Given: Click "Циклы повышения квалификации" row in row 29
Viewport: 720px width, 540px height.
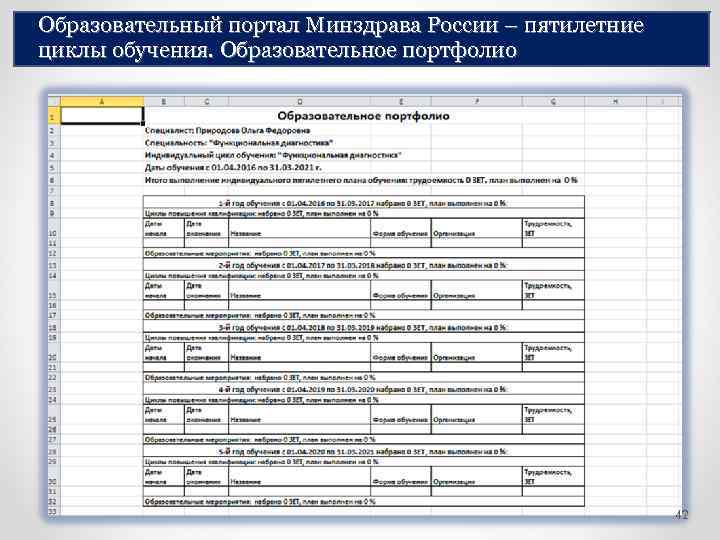Looking at the screenshot, I should click(364, 461).
